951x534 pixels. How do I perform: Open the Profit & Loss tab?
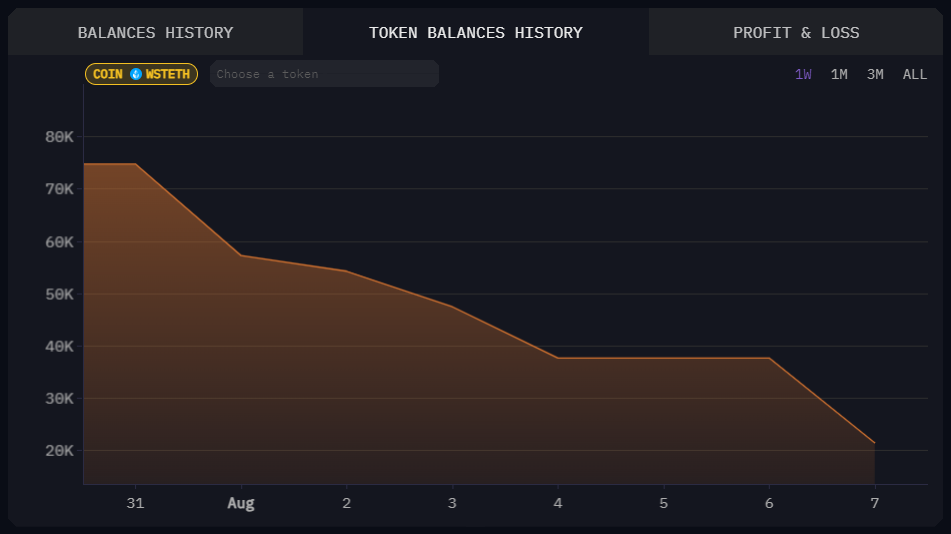(796, 32)
